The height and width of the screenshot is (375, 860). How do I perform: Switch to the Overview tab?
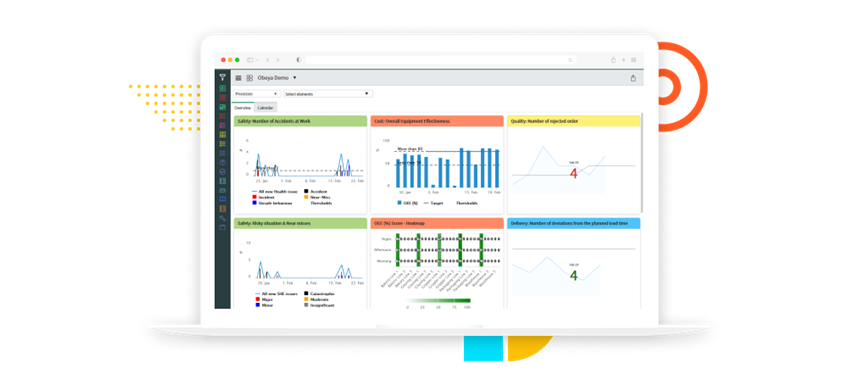pos(242,108)
